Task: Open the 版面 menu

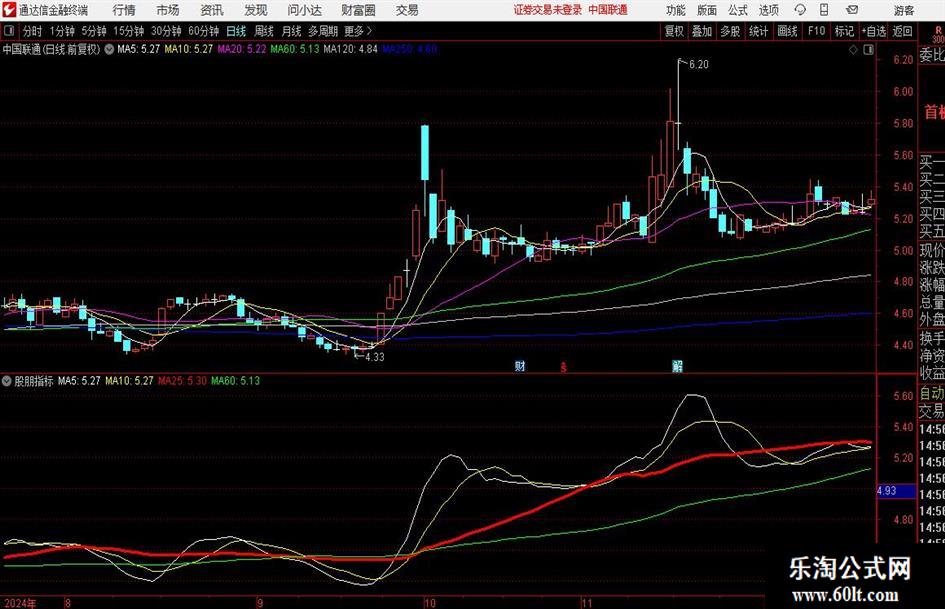Action: tap(706, 10)
